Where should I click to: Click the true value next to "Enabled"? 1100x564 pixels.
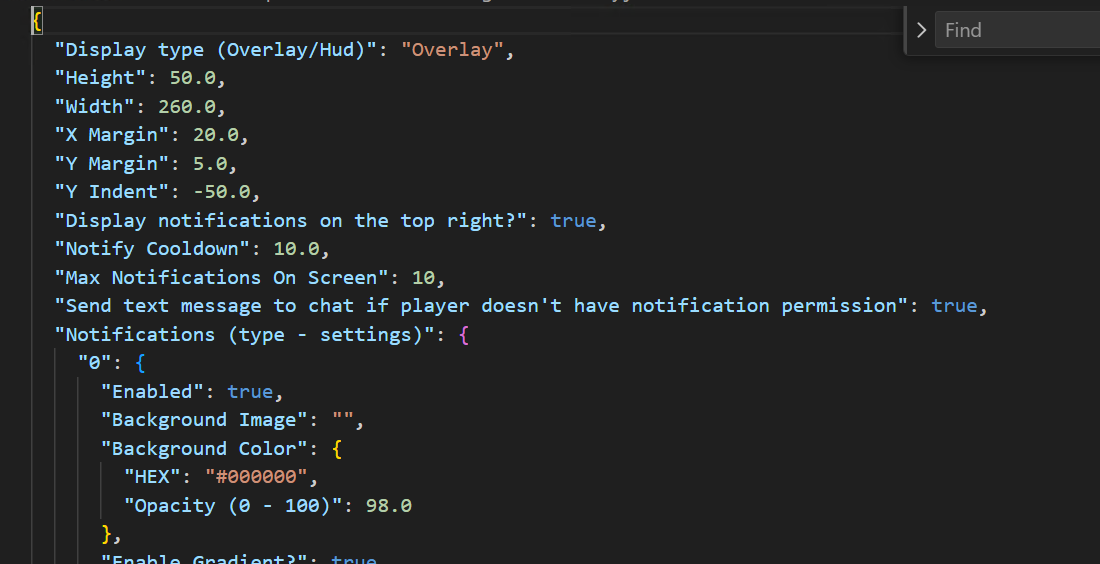249,392
